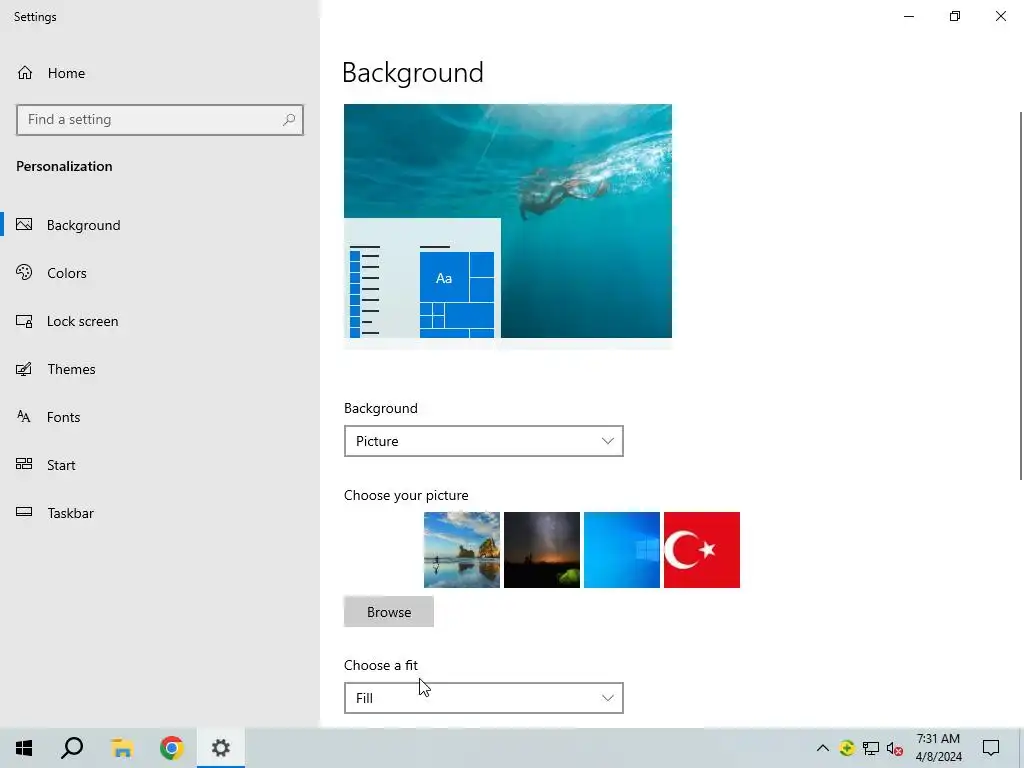
Task: Click the Colors palette icon
Action: point(24,272)
